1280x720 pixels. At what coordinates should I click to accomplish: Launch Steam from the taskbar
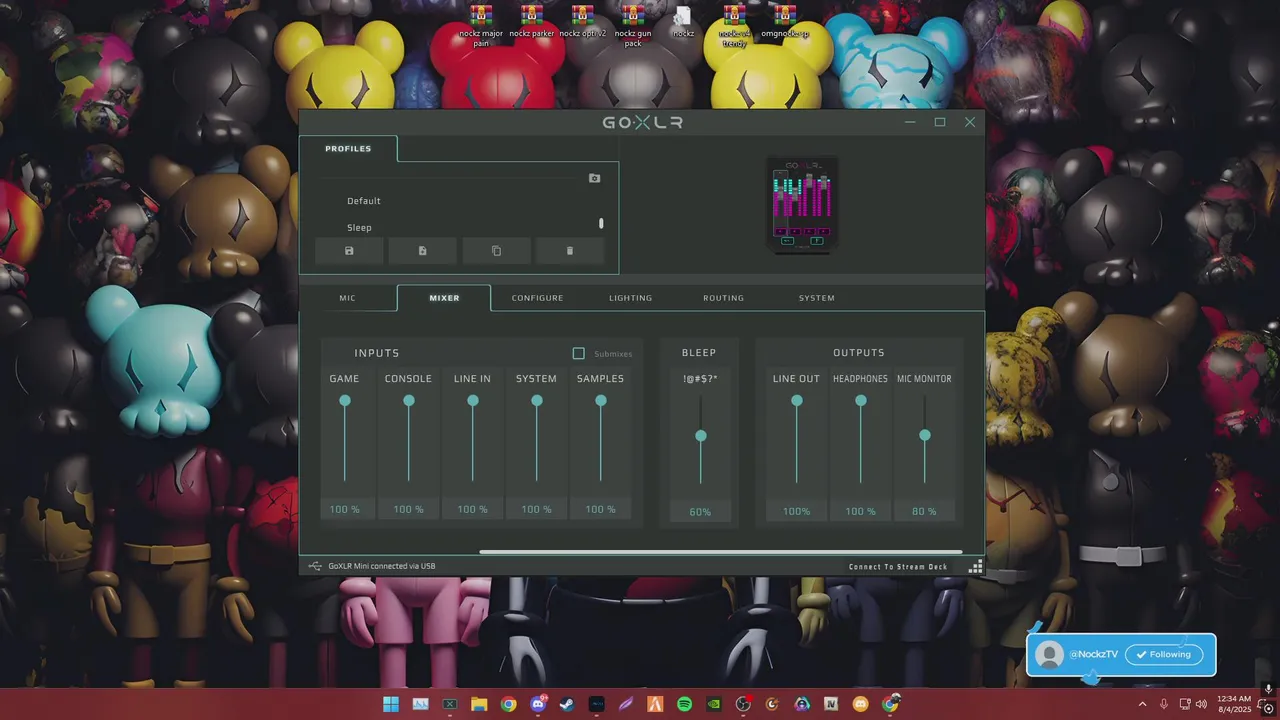tap(567, 704)
